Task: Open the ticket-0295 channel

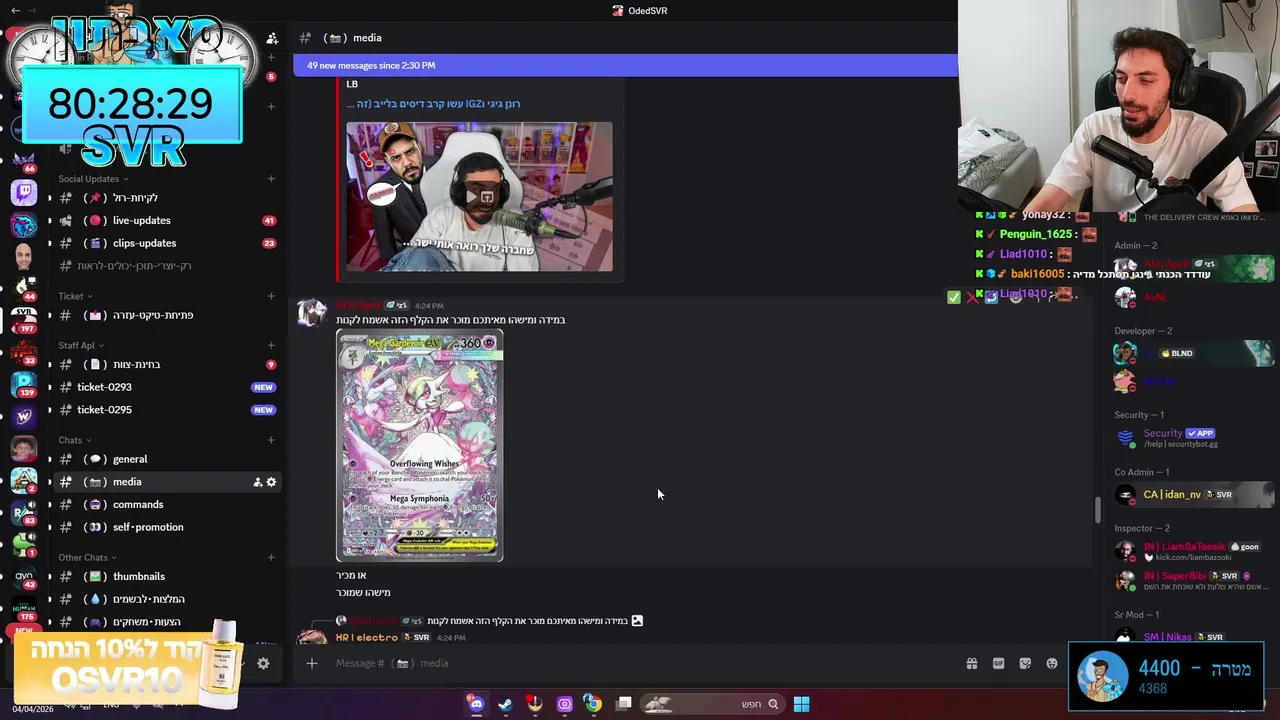Action: point(167,410)
